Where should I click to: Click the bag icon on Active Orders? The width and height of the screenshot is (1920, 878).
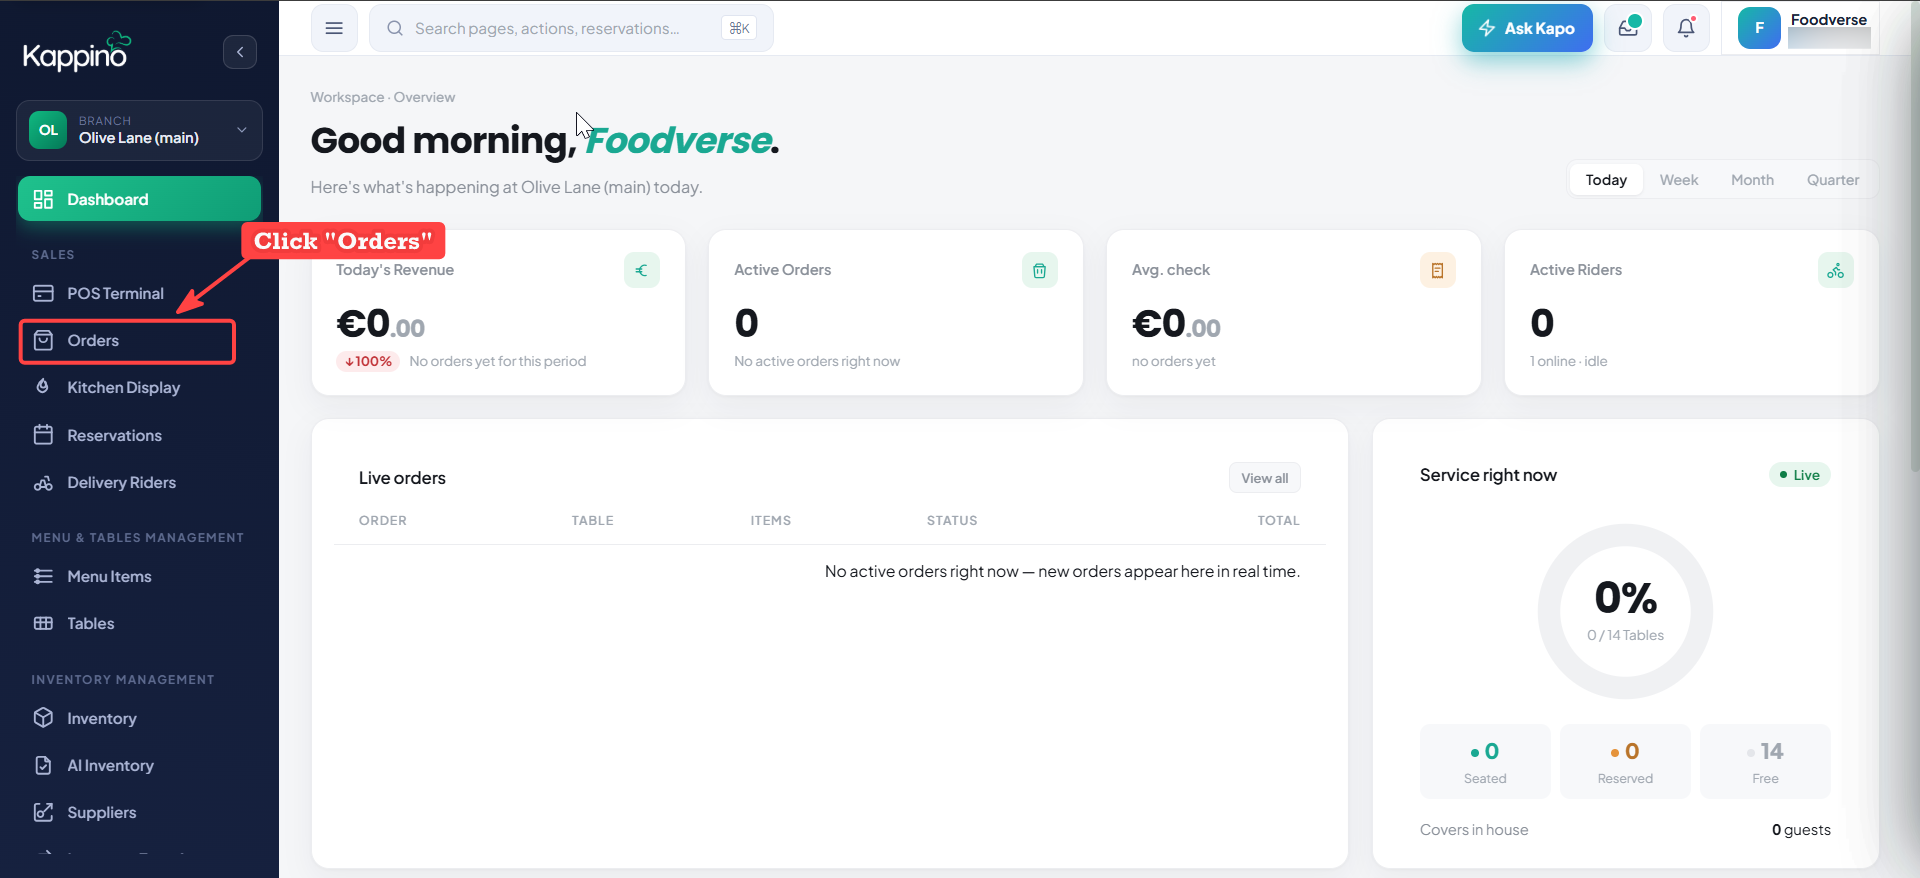tap(1040, 270)
